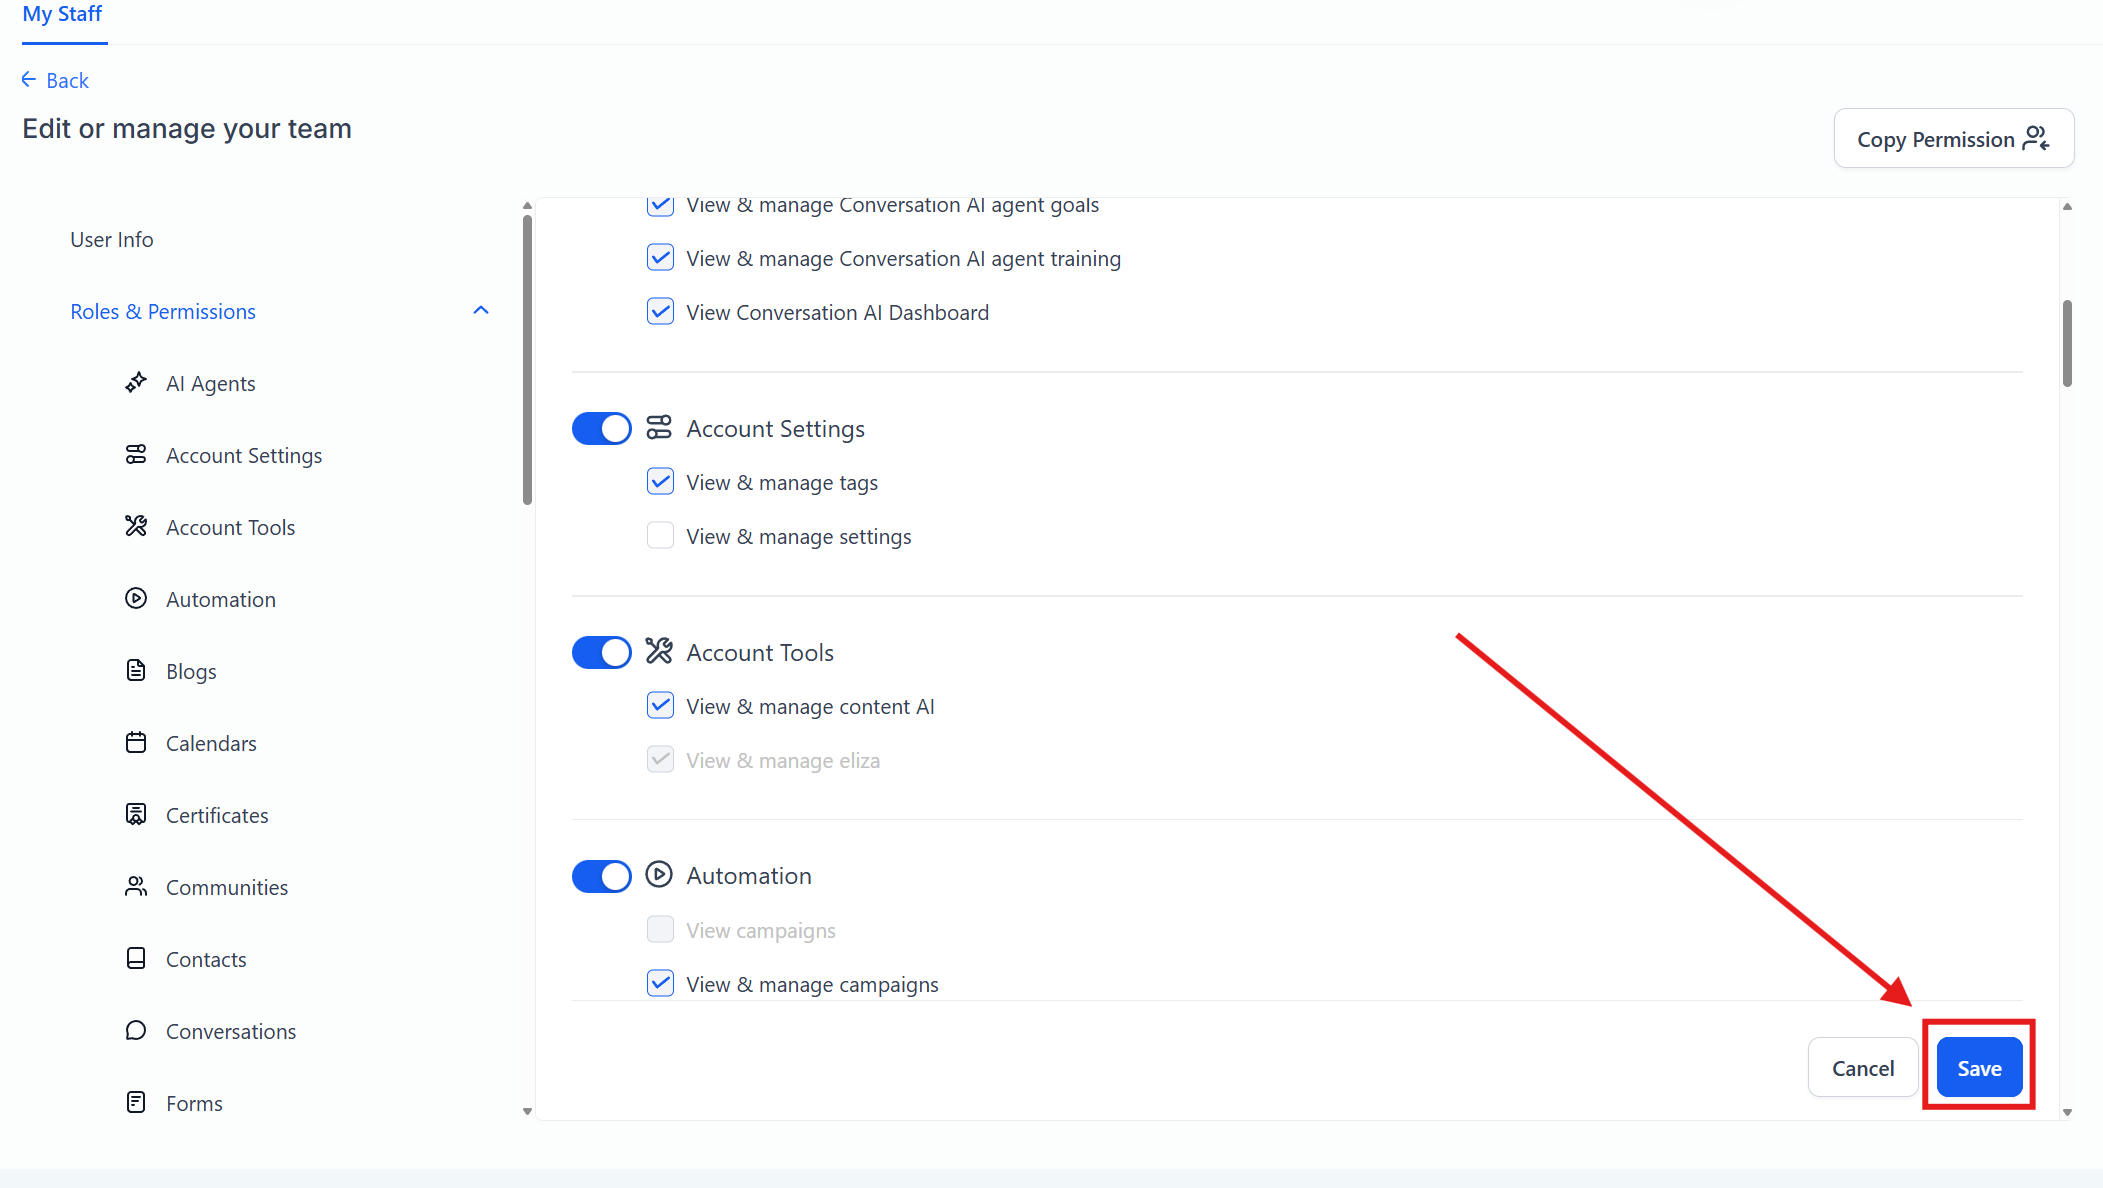This screenshot has width=2103, height=1188.
Task: Open the Copy Permission button
Action: [1953, 139]
